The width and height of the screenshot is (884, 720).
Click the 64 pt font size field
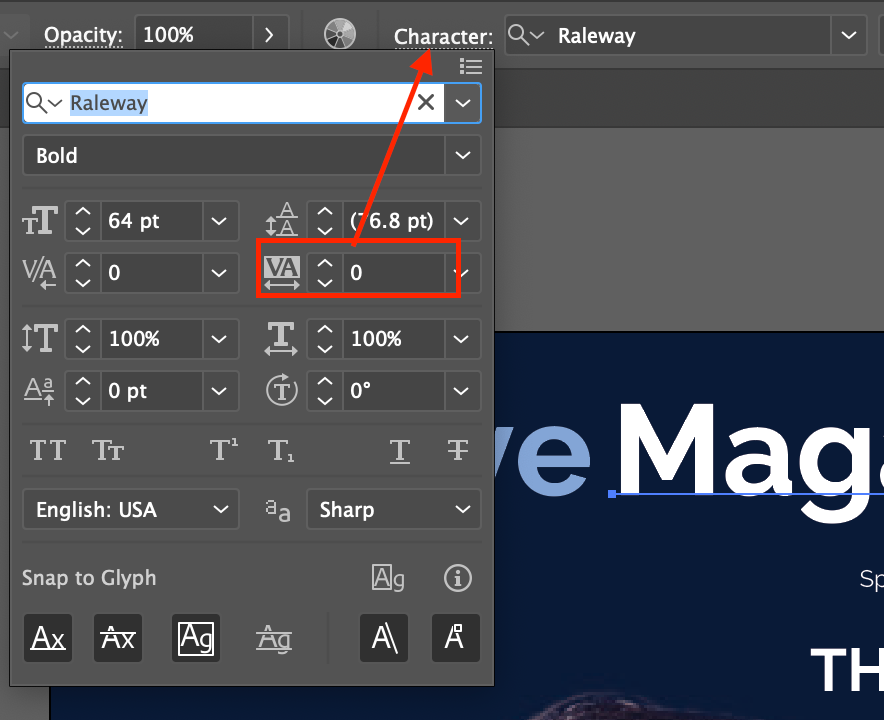pos(151,220)
